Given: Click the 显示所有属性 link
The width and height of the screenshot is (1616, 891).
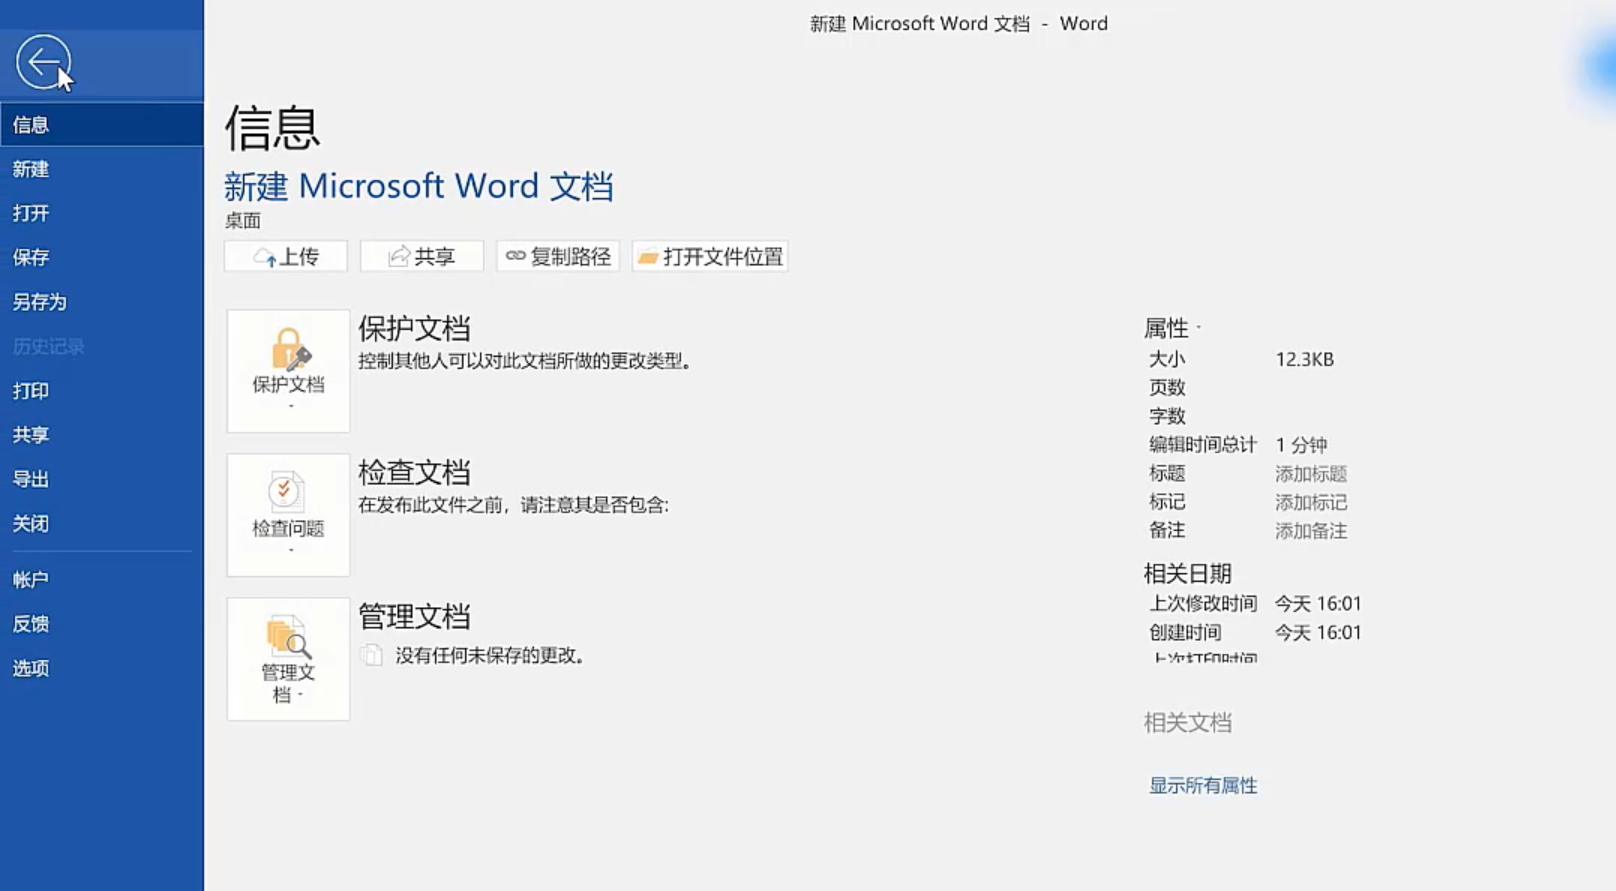Looking at the screenshot, I should coord(1202,785).
